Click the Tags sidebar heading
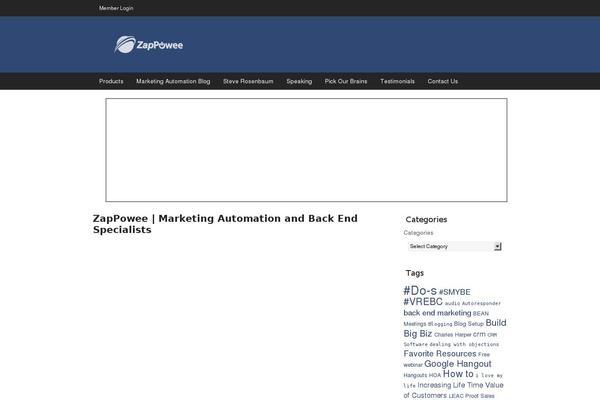 pos(415,273)
